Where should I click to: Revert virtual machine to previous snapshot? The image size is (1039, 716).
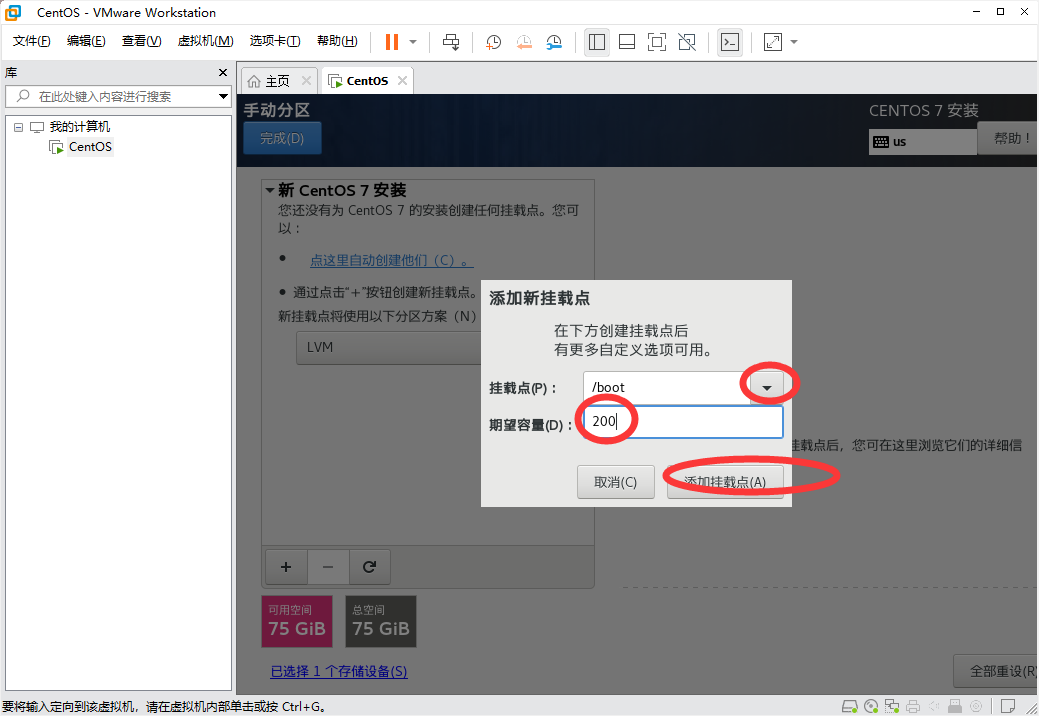pyautogui.click(x=523, y=42)
